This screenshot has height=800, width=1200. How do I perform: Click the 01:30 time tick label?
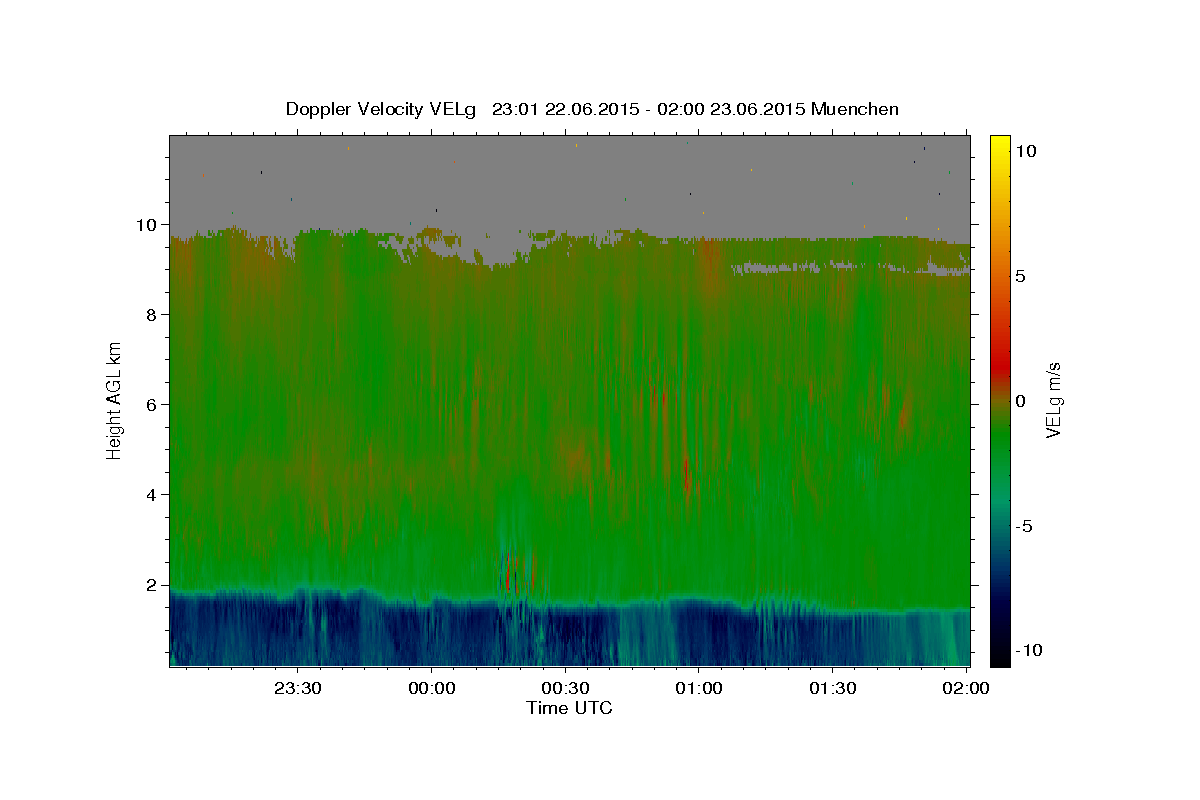(832, 688)
